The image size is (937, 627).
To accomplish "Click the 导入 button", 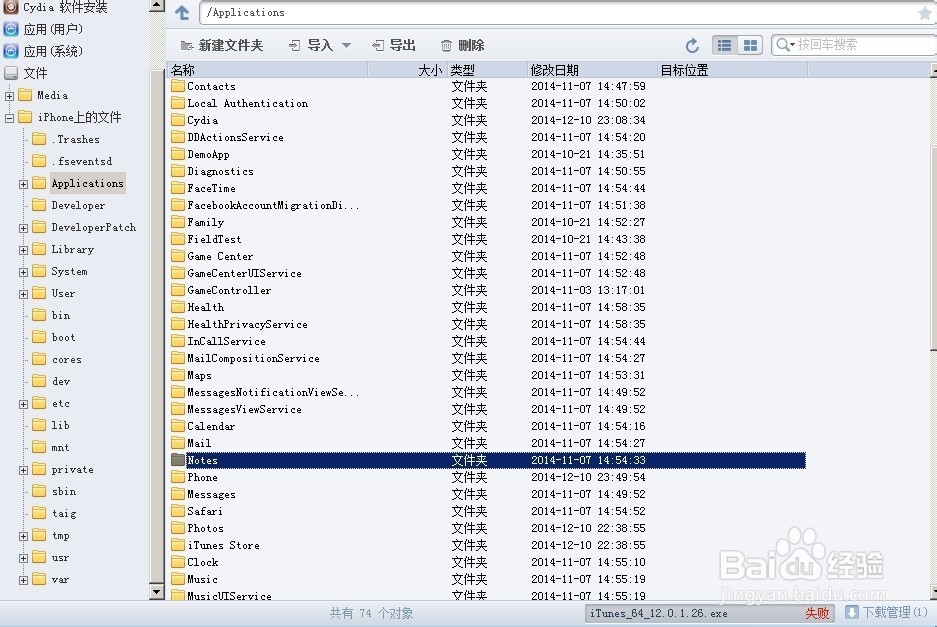I will [x=311, y=45].
